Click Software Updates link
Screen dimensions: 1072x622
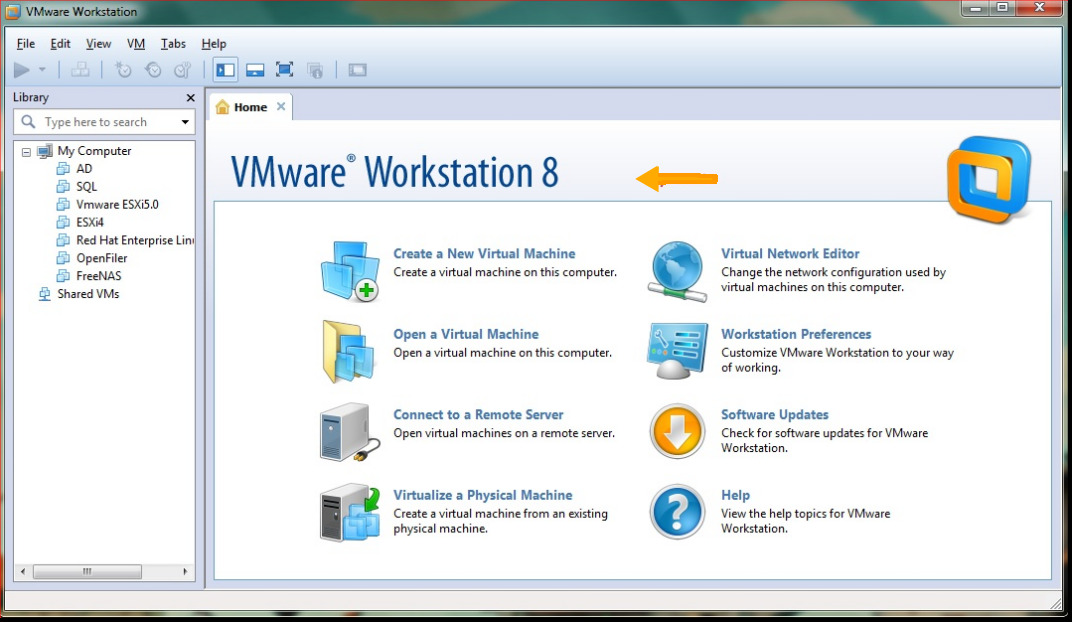click(775, 415)
